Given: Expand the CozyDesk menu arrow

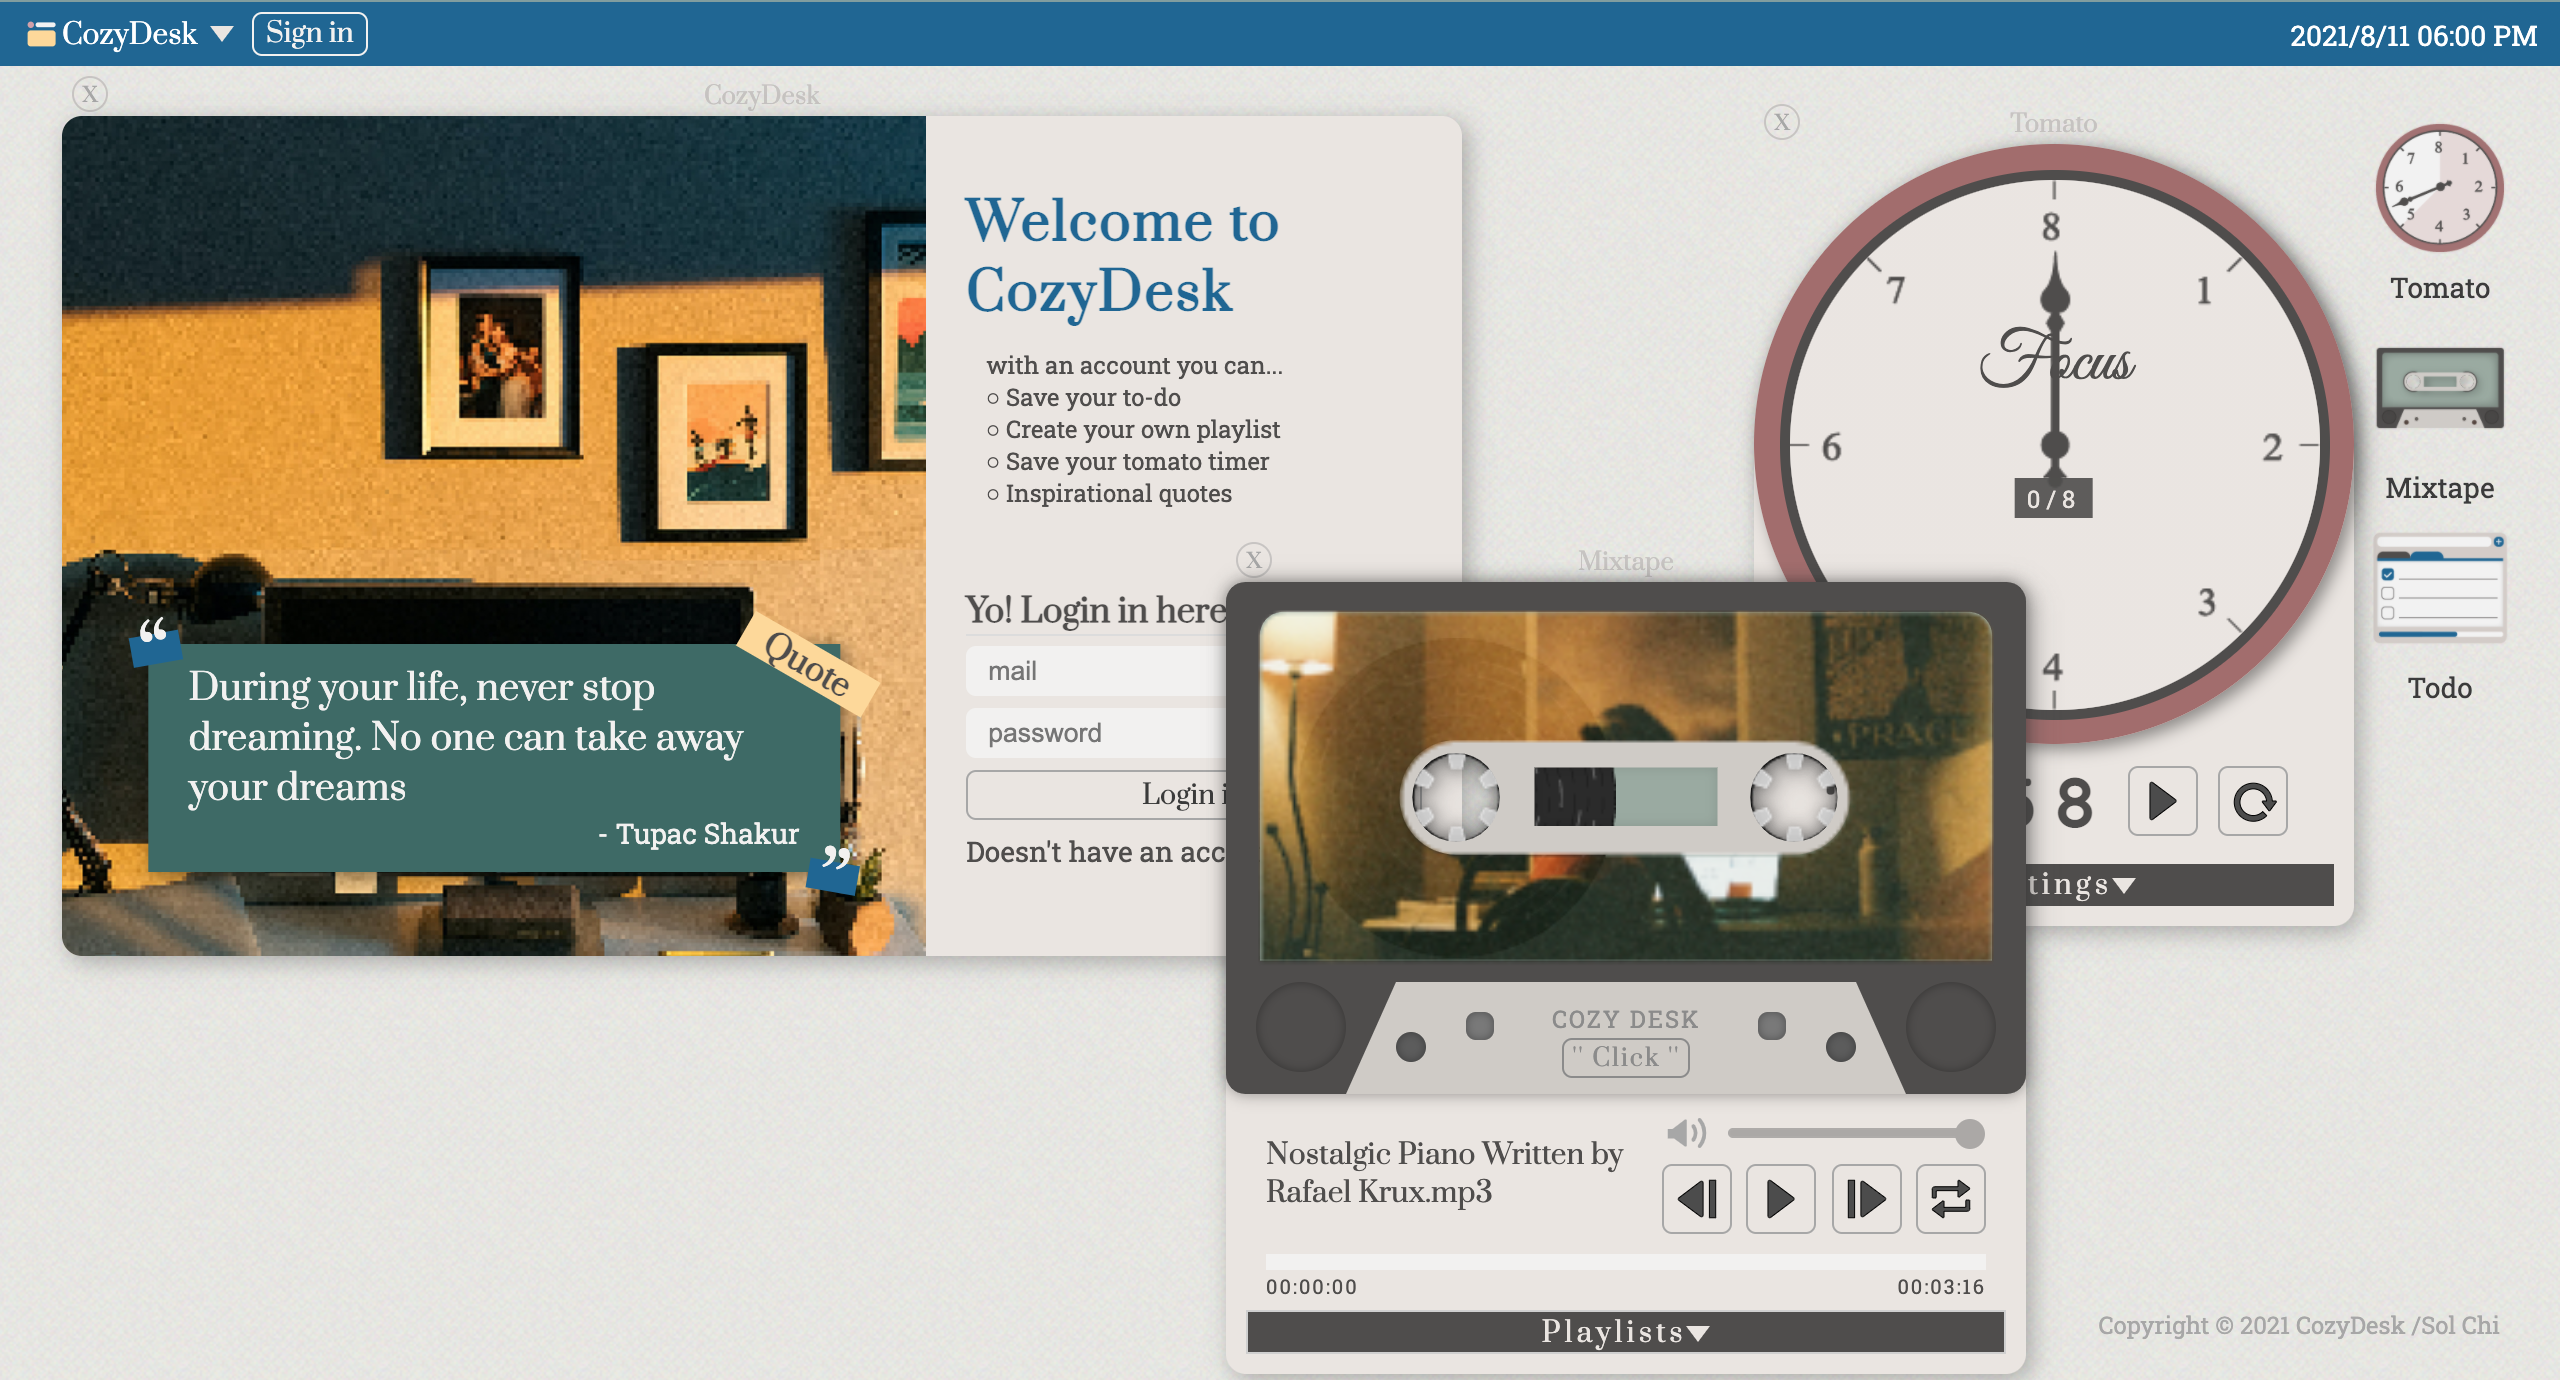Looking at the screenshot, I should coord(222,35).
